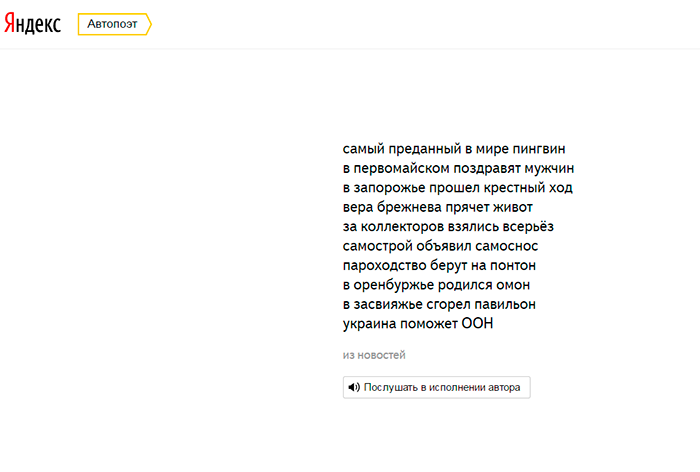Click the word "коллекторов" in the poem

(403, 226)
